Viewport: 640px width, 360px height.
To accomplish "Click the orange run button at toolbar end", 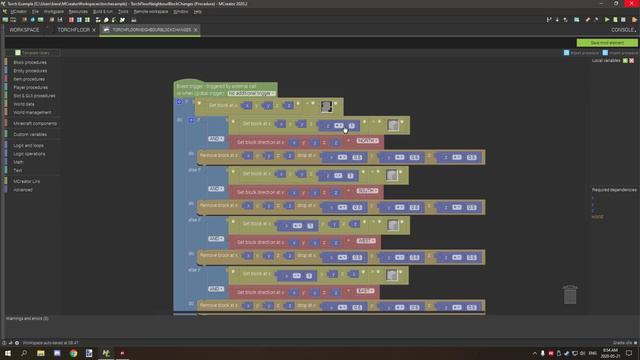I will click(634, 20).
